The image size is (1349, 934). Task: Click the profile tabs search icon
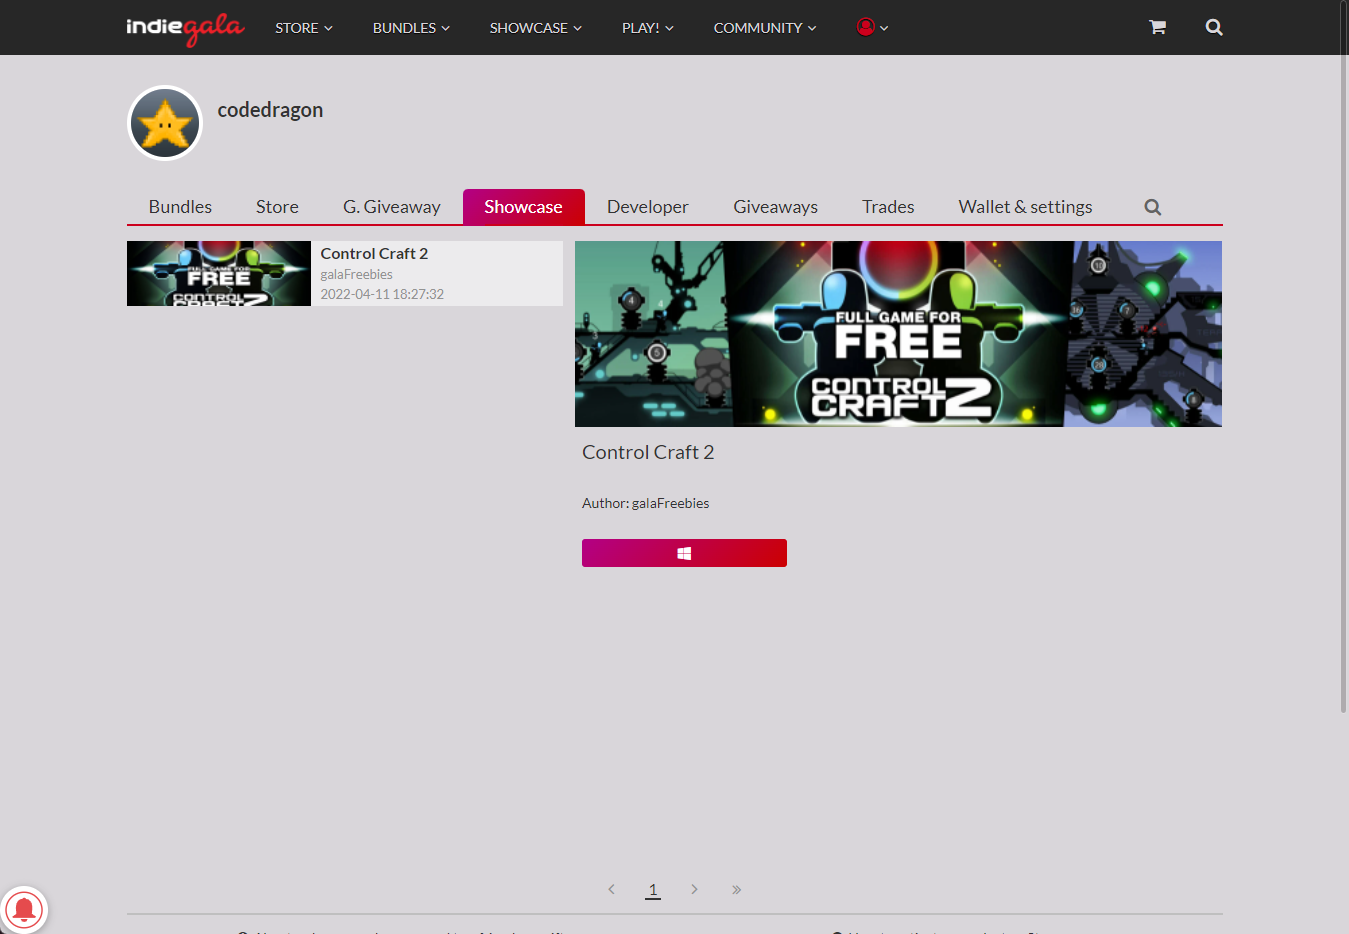click(x=1153, y=207)
